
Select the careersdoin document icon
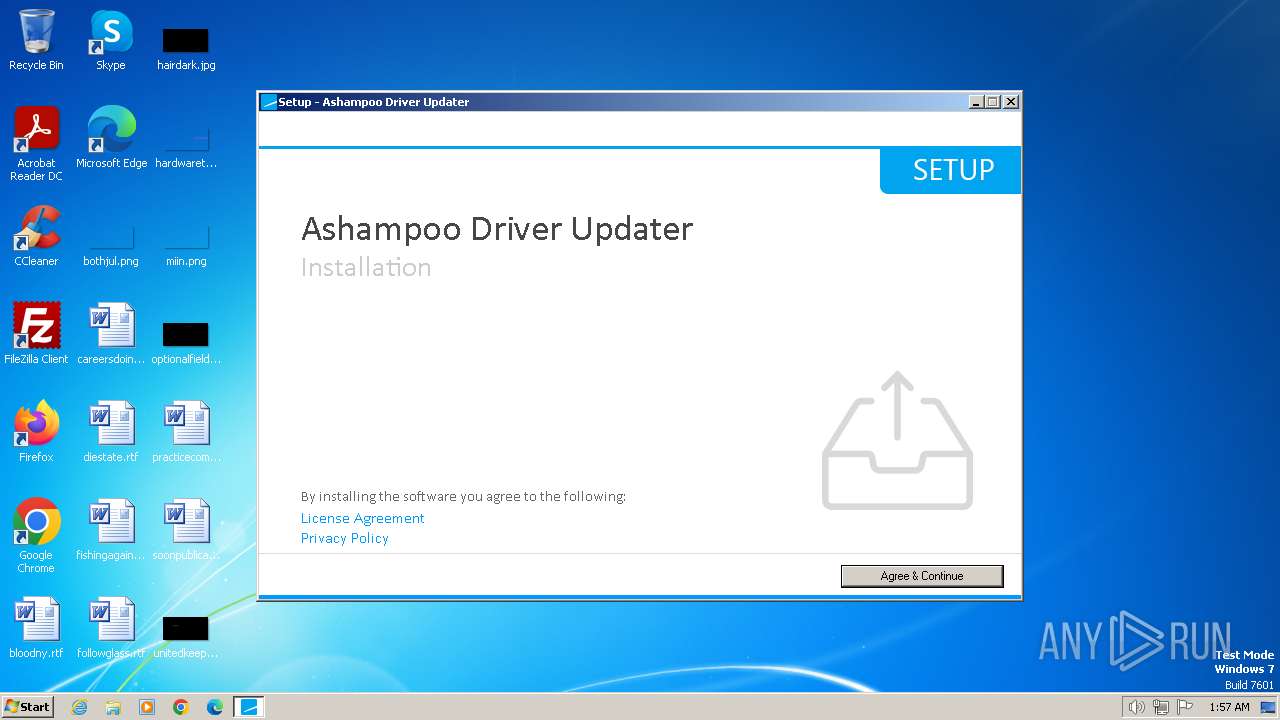111,334
